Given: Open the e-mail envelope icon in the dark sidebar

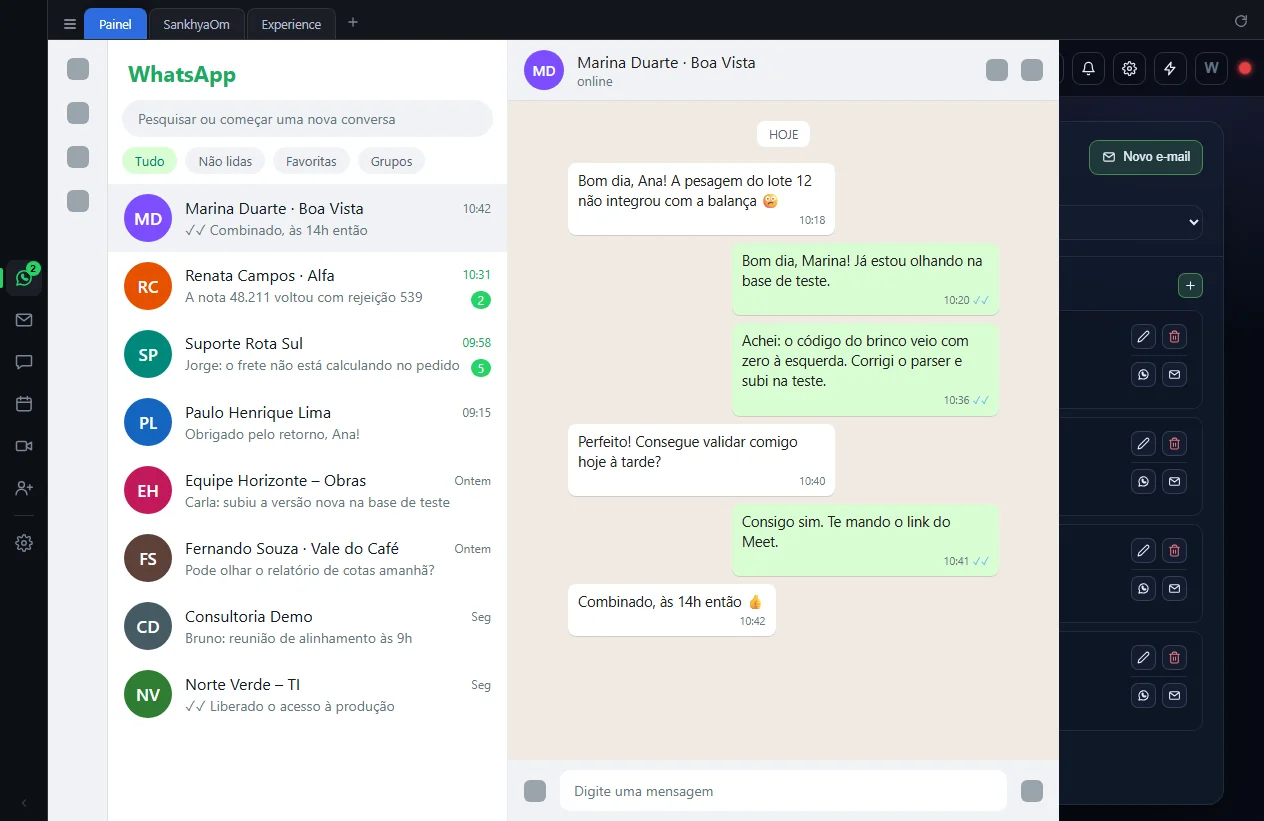Looking at the screenshot, I should [24, 320].
